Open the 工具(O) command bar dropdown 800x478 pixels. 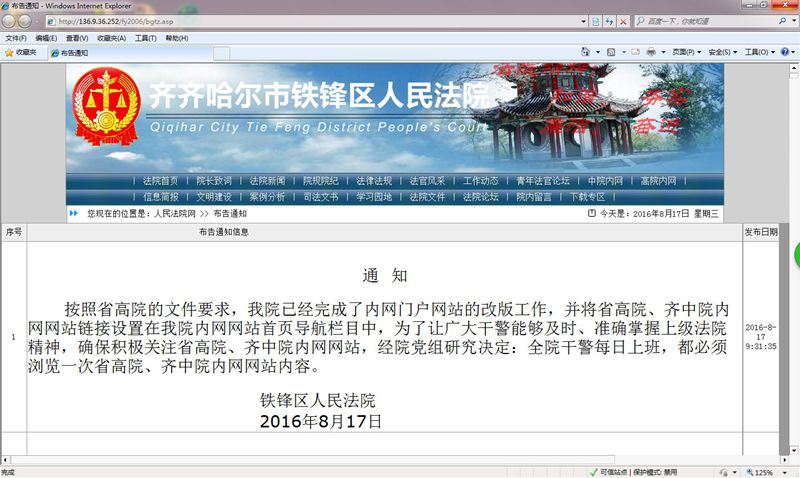click(759, 52)
